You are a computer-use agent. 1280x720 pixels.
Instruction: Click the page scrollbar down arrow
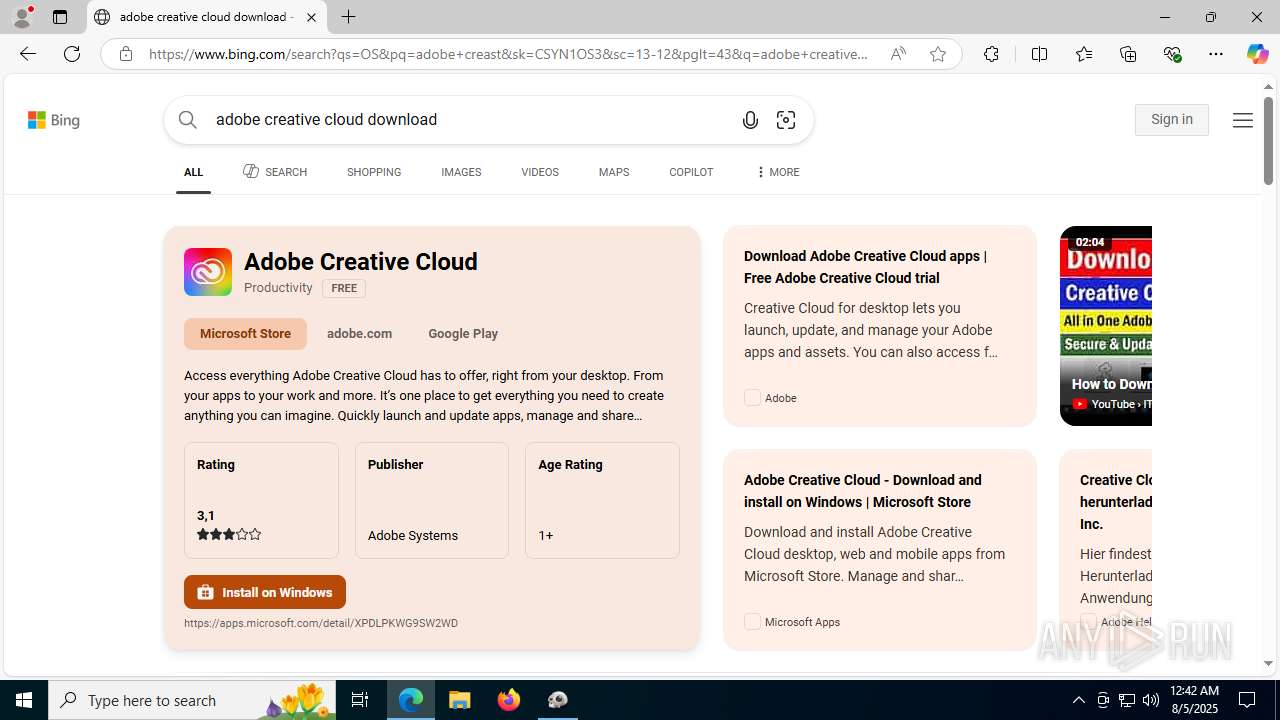click(1268, 663)
